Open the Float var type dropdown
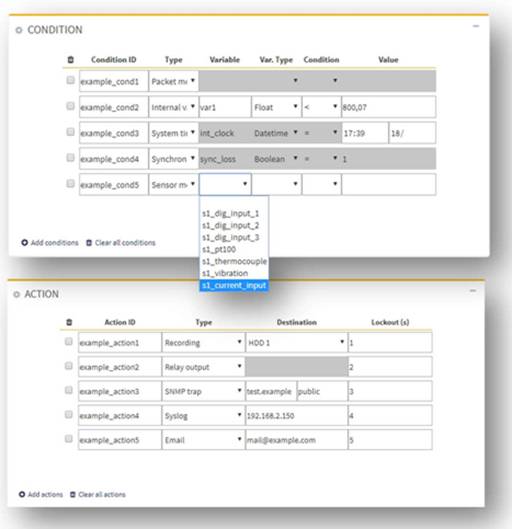This screenshot has height=529, width=512. 276,107
